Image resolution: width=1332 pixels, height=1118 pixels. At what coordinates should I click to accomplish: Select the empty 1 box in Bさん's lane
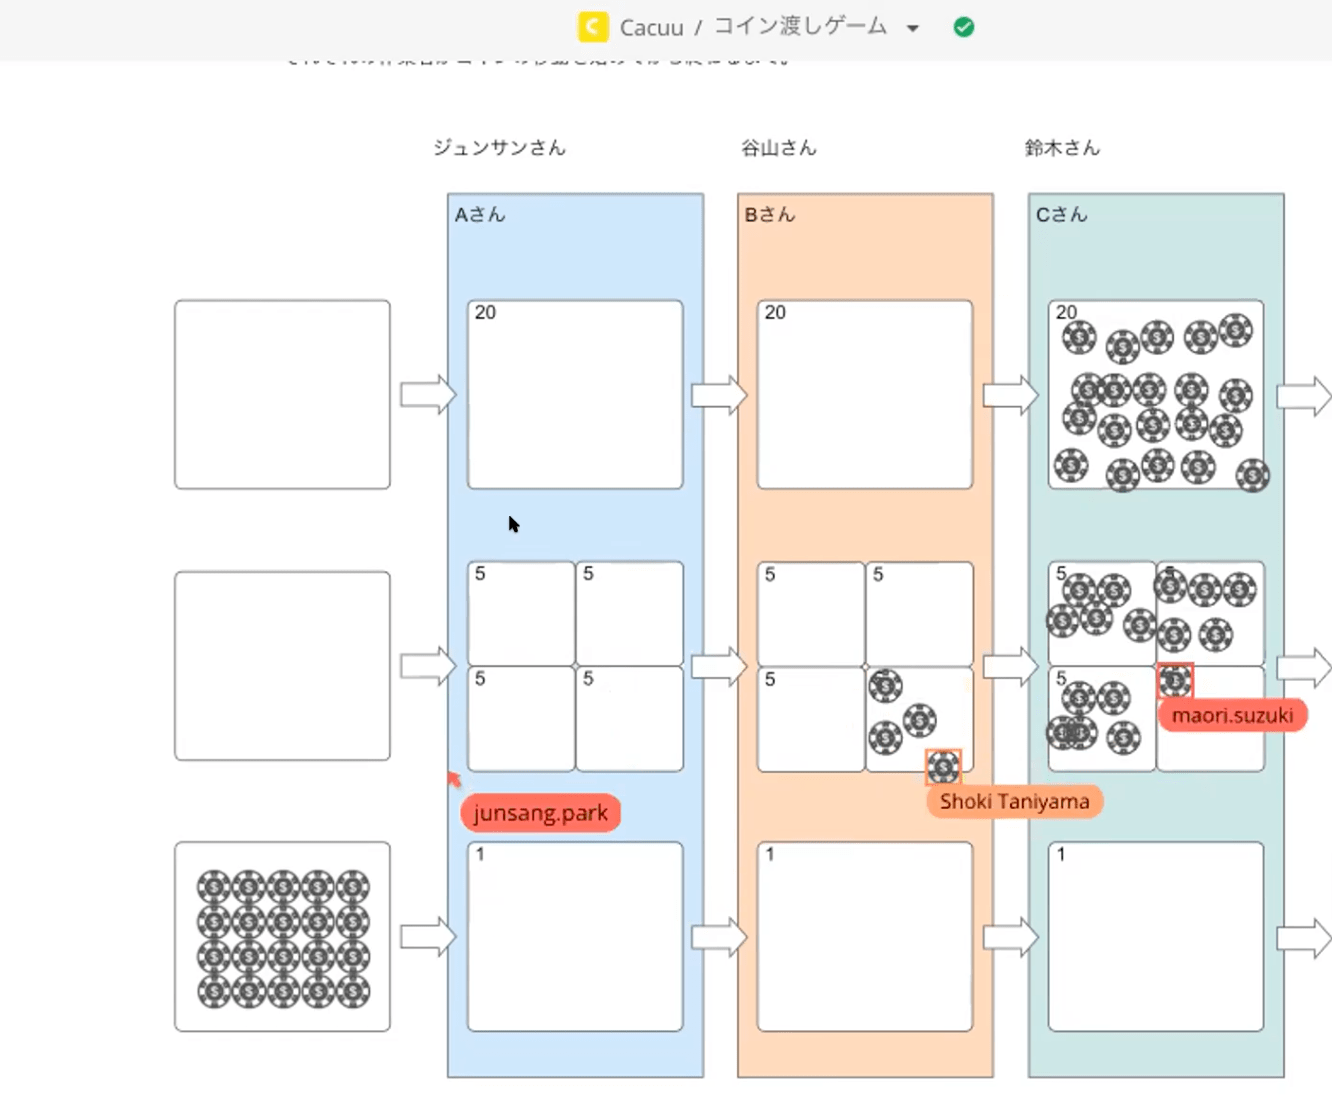[x=865, y=940]
